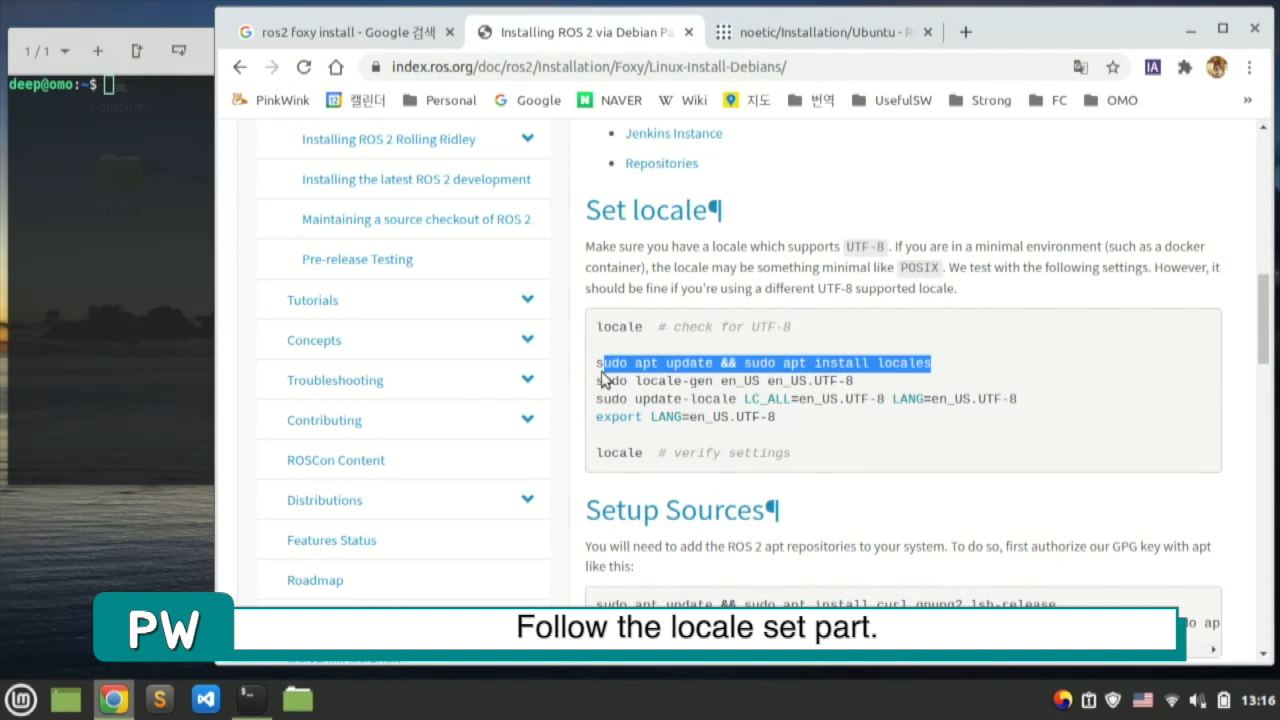Open the Roadmap sidebar link

[314, 580]
